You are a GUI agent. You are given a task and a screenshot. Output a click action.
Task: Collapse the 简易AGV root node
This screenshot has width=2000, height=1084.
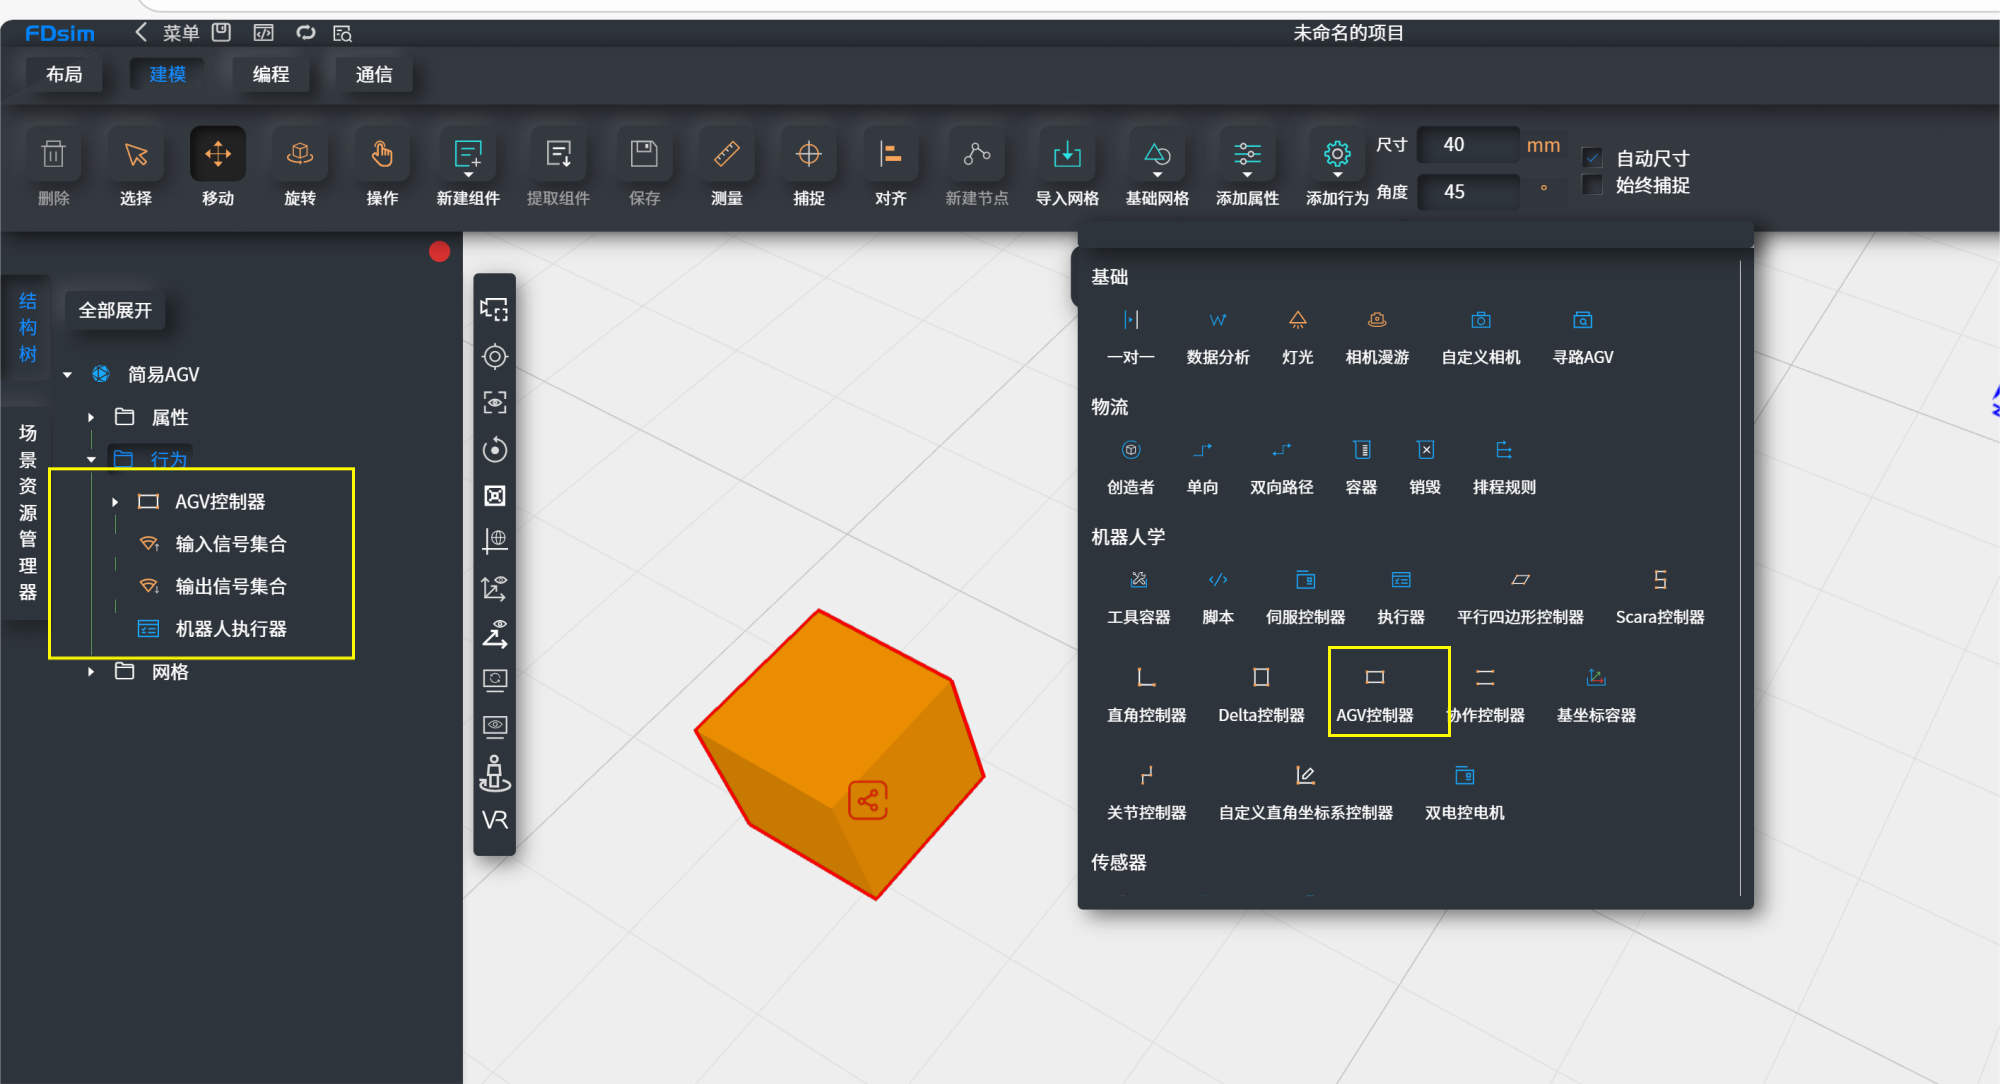click(67, 375)
